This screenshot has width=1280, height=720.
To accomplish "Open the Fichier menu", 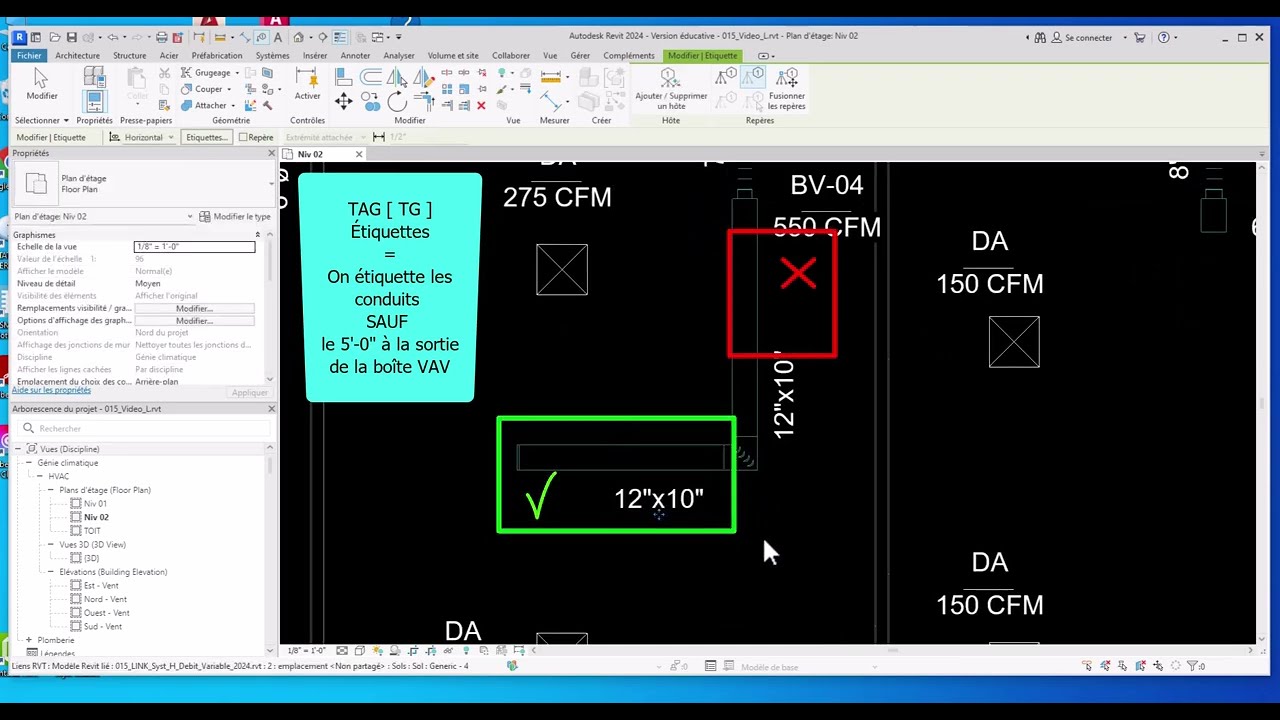I will [x=29, y=55].
